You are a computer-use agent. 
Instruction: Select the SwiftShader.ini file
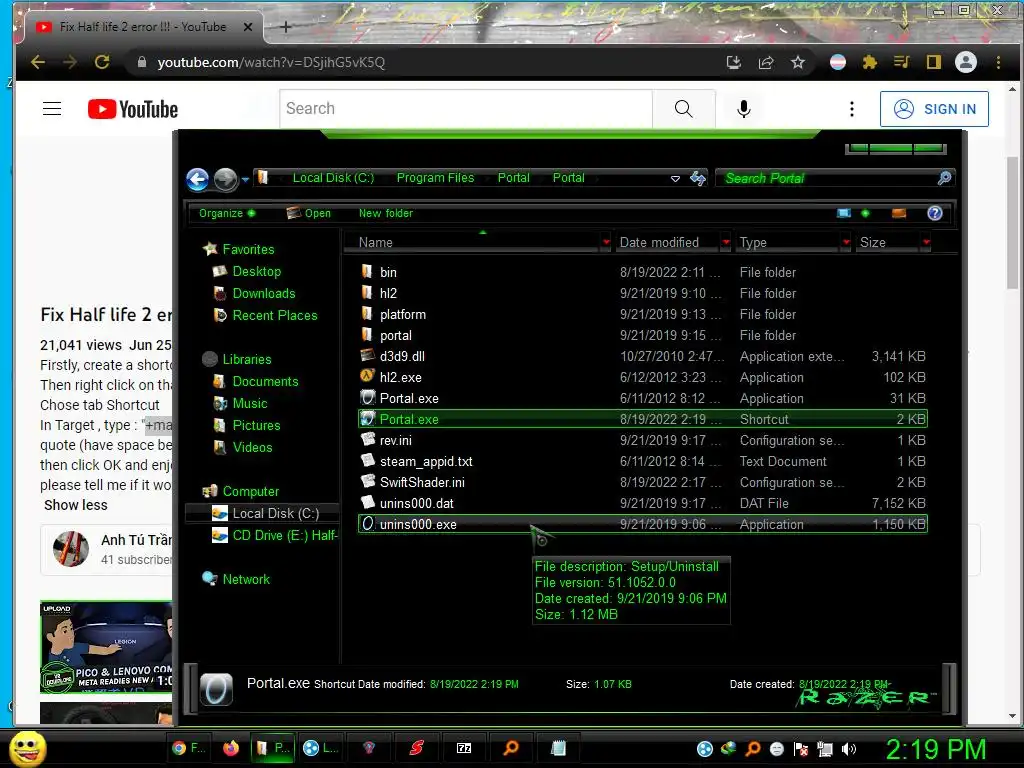tap(422, 482)
